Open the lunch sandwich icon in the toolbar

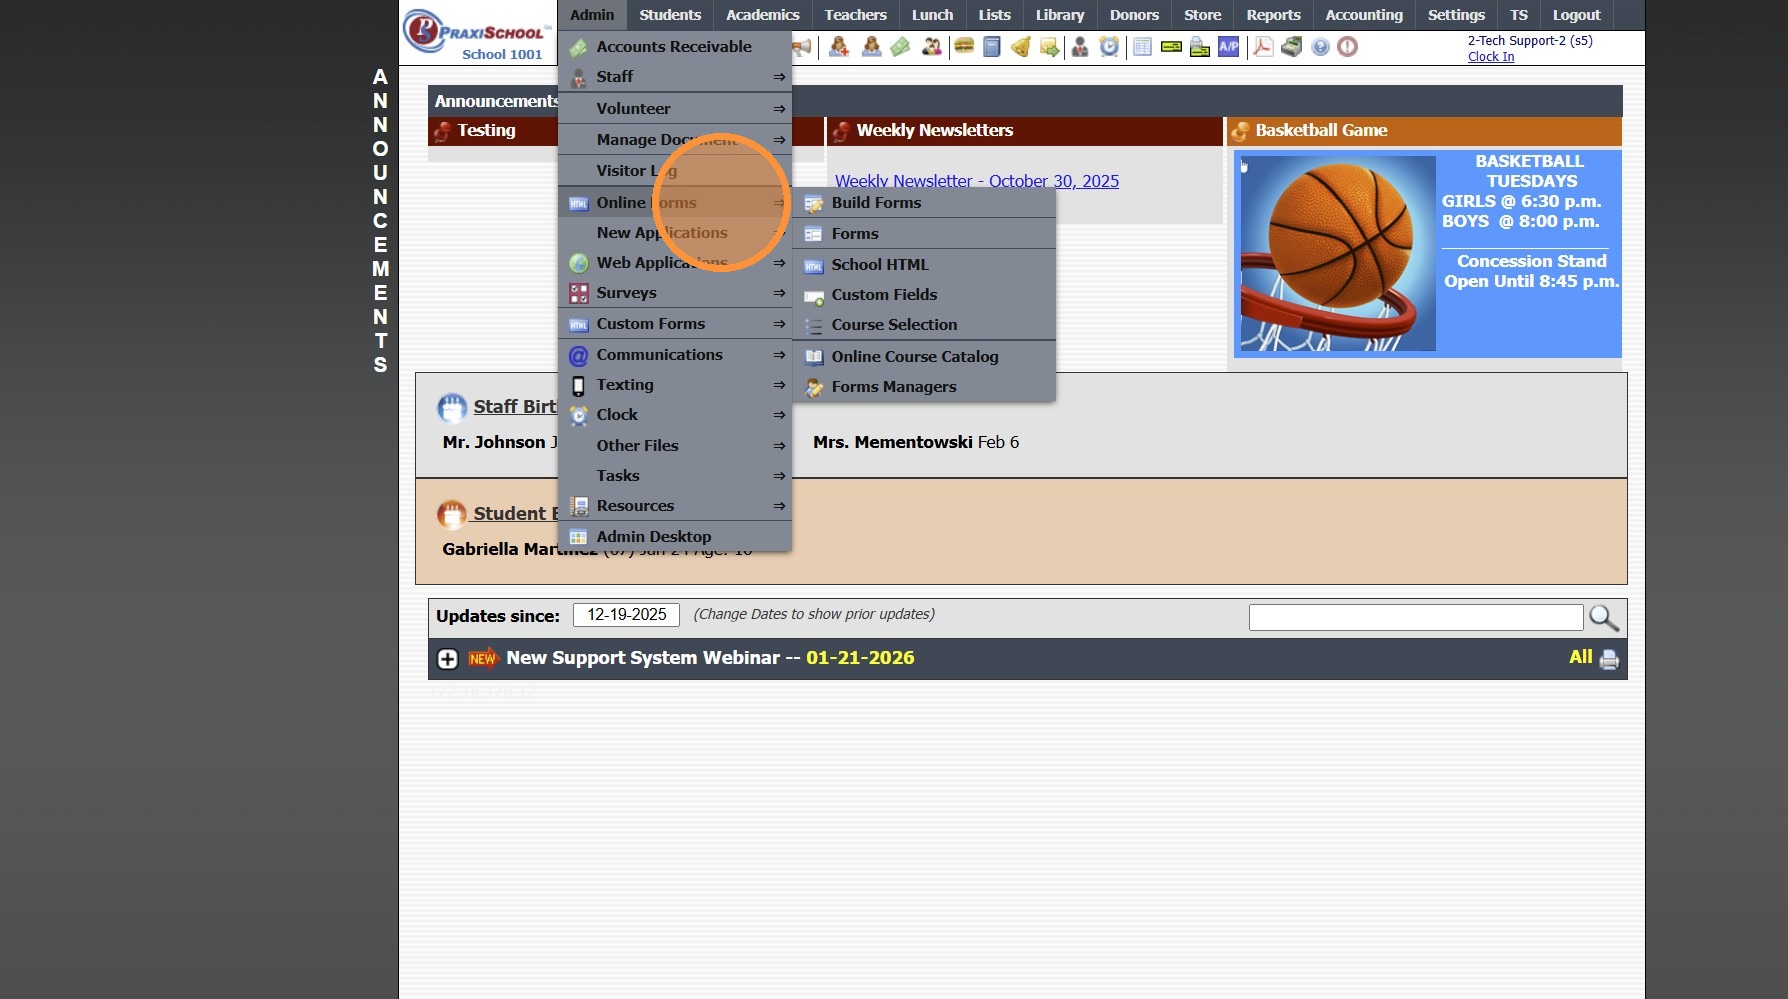tap(962, 46)
